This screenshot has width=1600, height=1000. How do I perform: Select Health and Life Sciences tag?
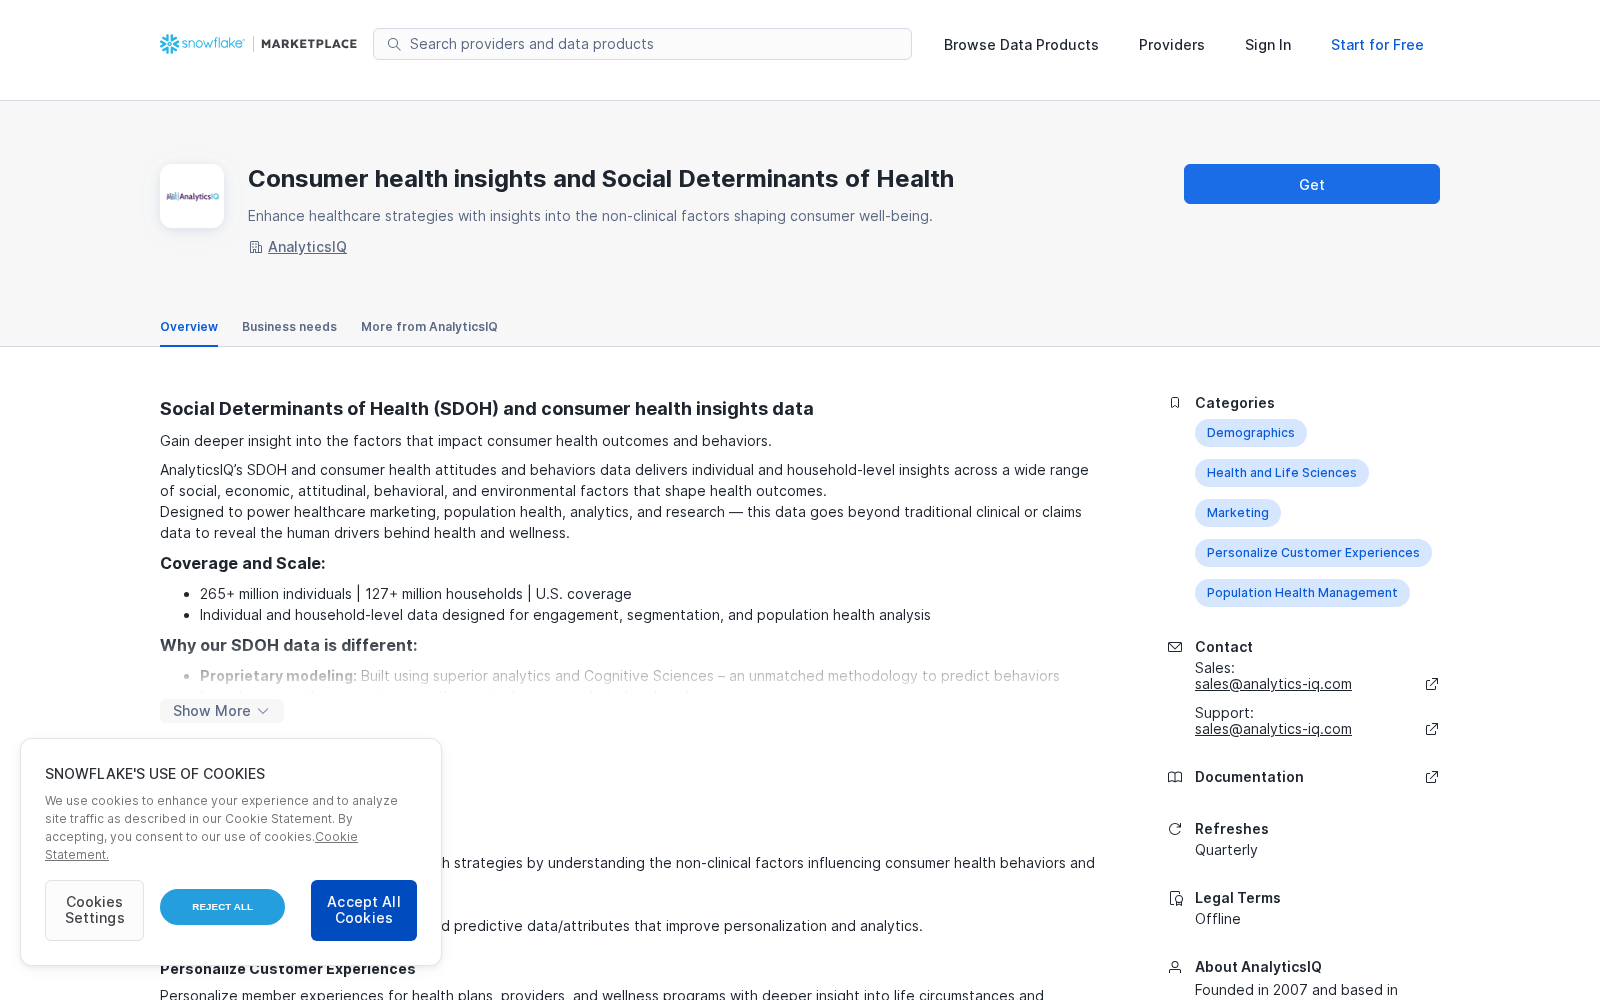1282,473
